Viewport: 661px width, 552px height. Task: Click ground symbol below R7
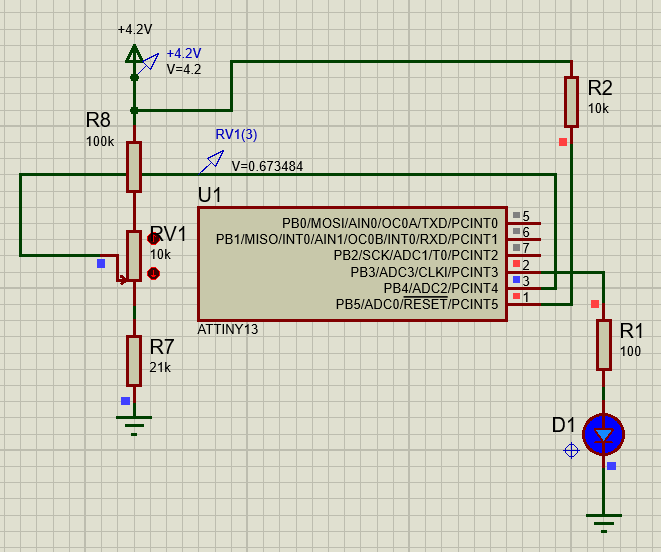point(134,425)
